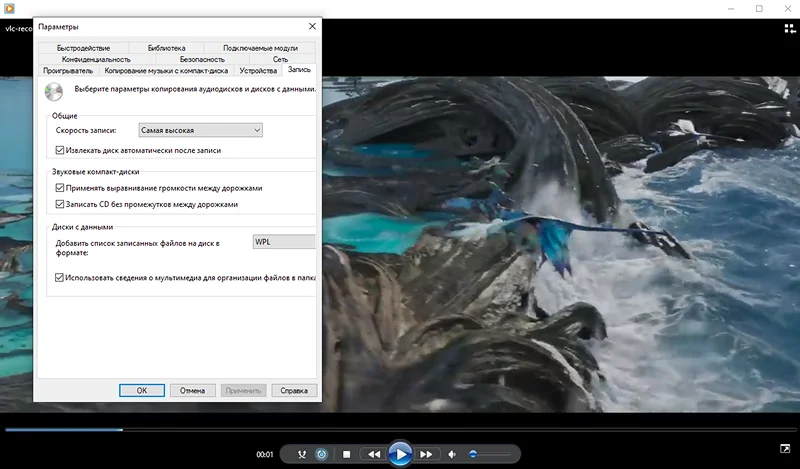The width and height of the screenshot is (800, 469).
Task: Mute sound with the speaker icon
Action: 452,454
